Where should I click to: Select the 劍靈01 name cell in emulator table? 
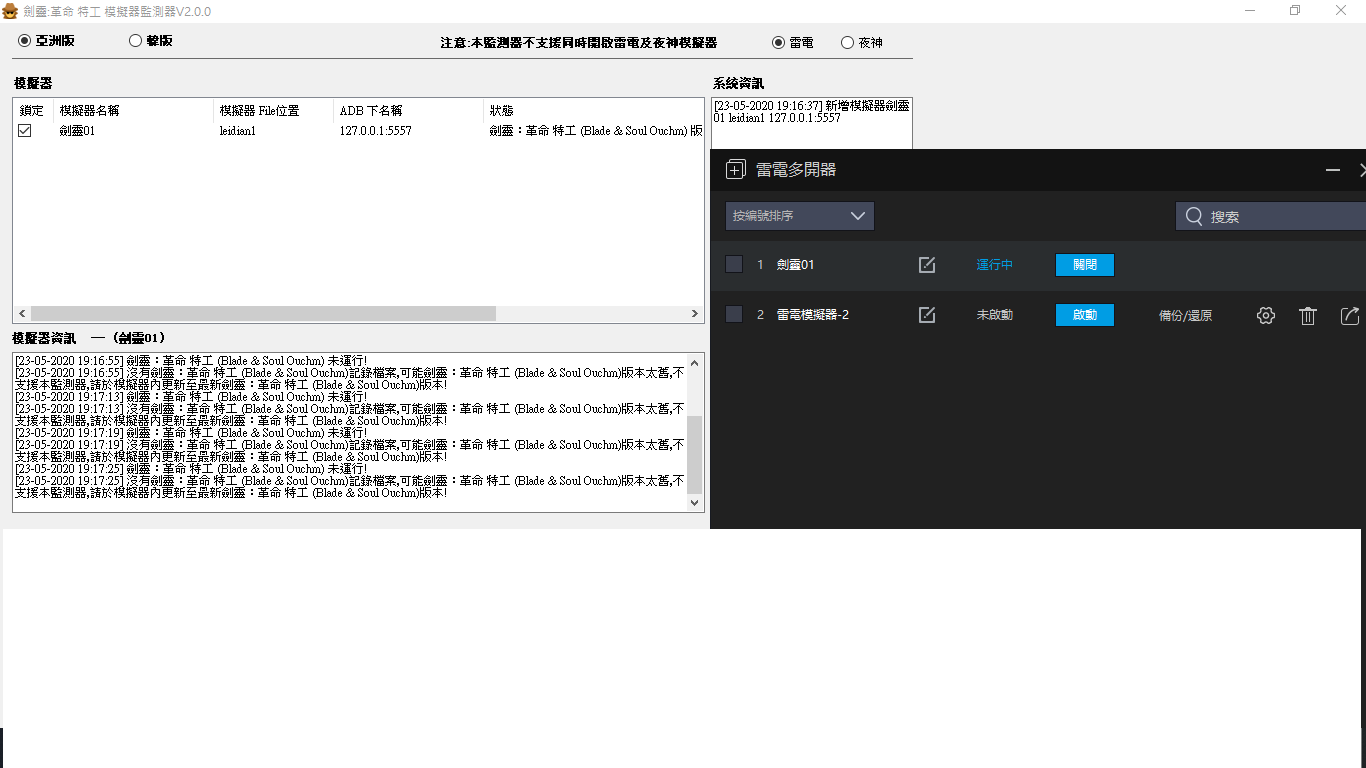[x=77, y=130]
